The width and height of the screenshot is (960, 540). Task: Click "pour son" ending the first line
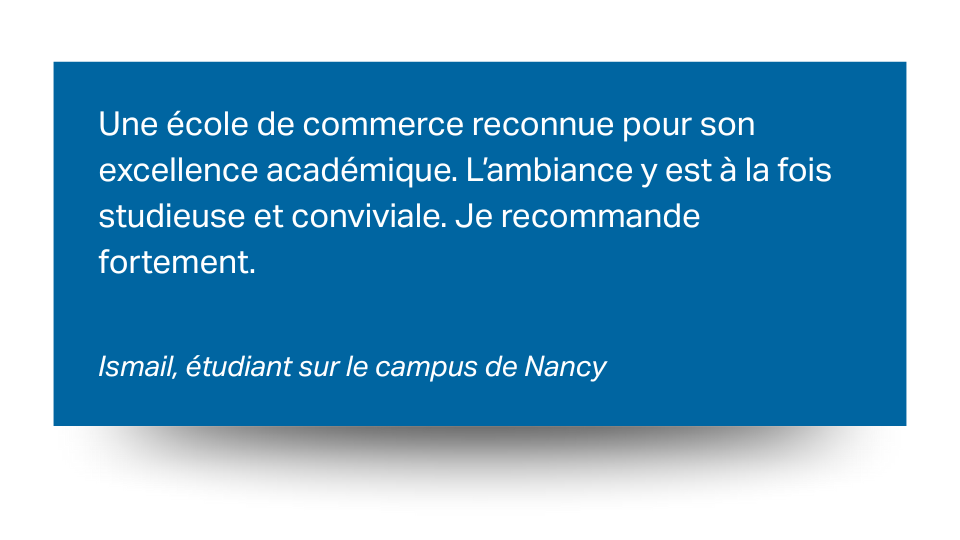[689, 126]
